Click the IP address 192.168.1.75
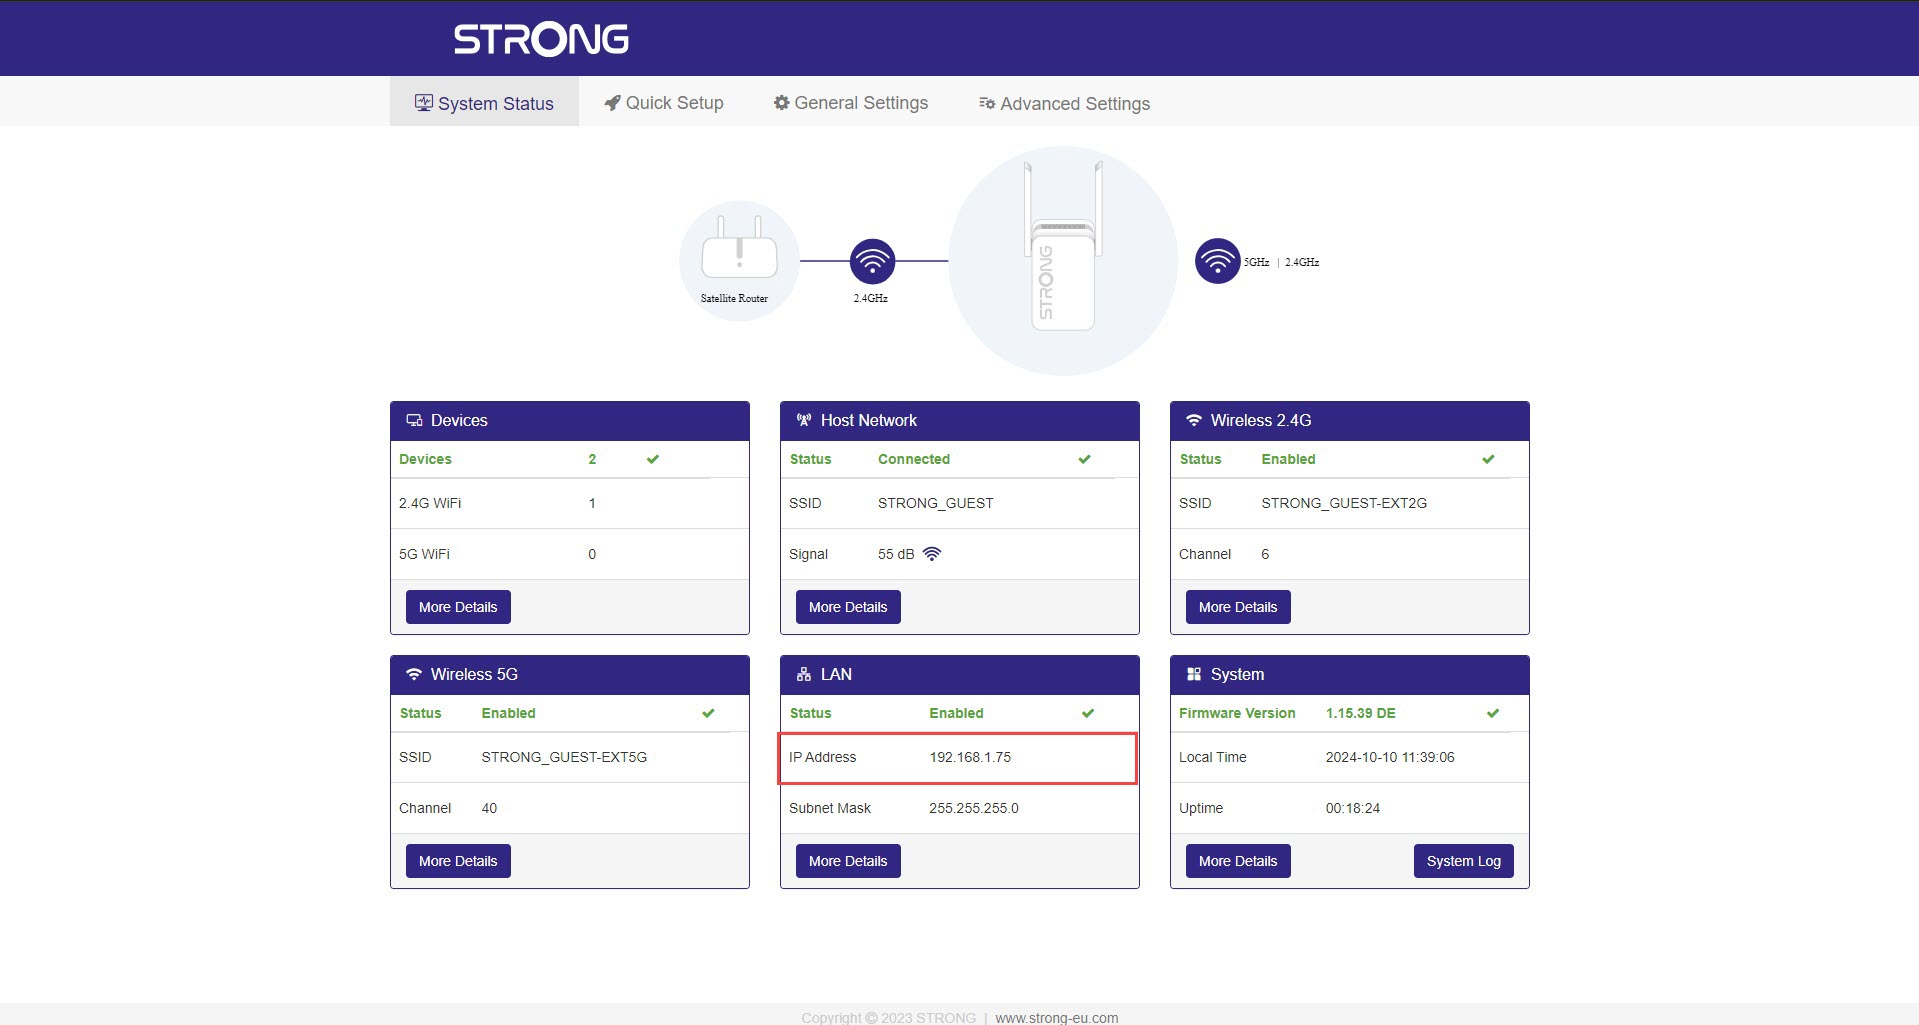The image size is (1919, 1025). [970, 757]
